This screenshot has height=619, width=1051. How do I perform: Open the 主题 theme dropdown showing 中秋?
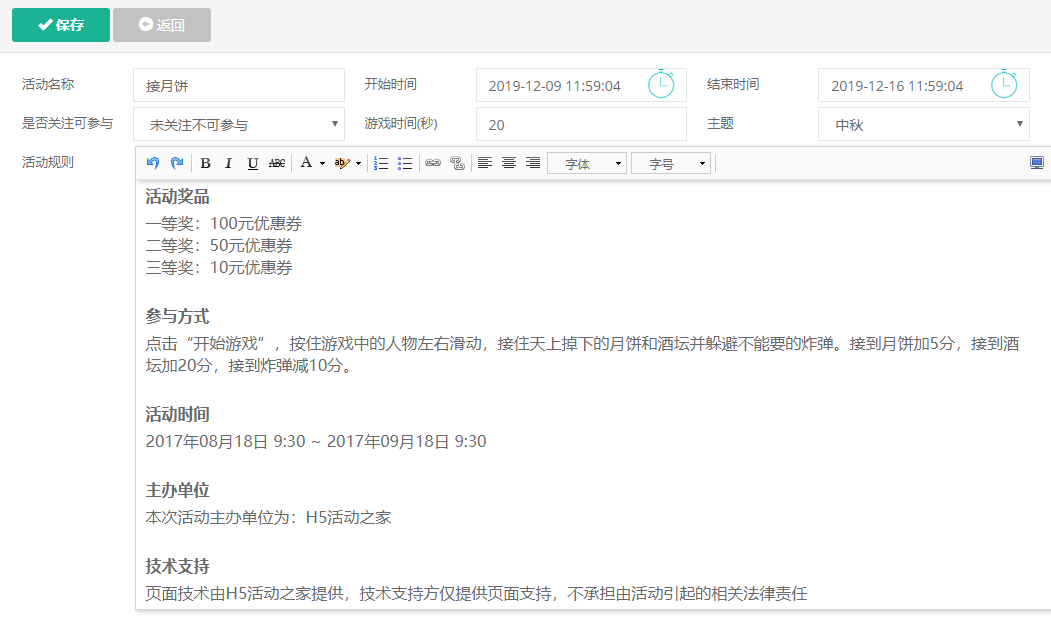coord(924,124)
